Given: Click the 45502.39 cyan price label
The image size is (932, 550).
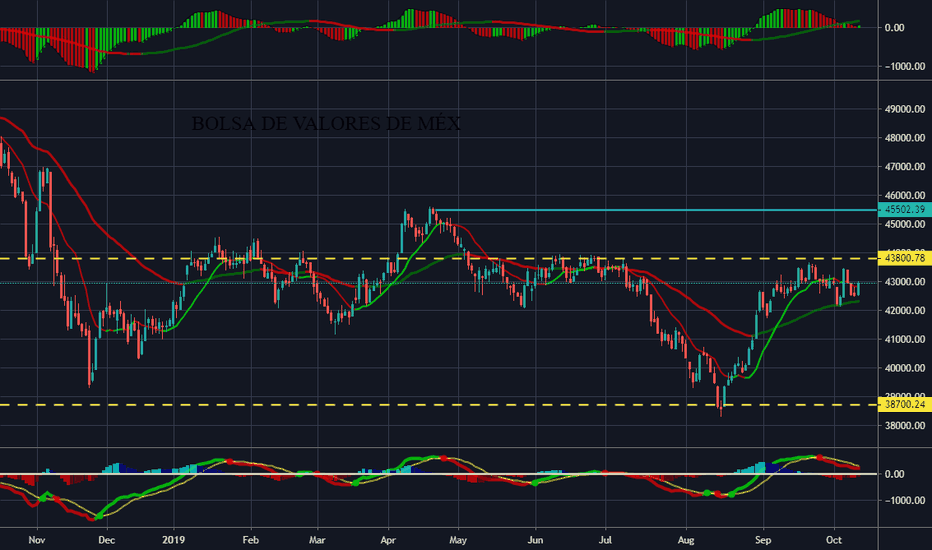Looking at the screenshot, I should [x=905, y=209].
